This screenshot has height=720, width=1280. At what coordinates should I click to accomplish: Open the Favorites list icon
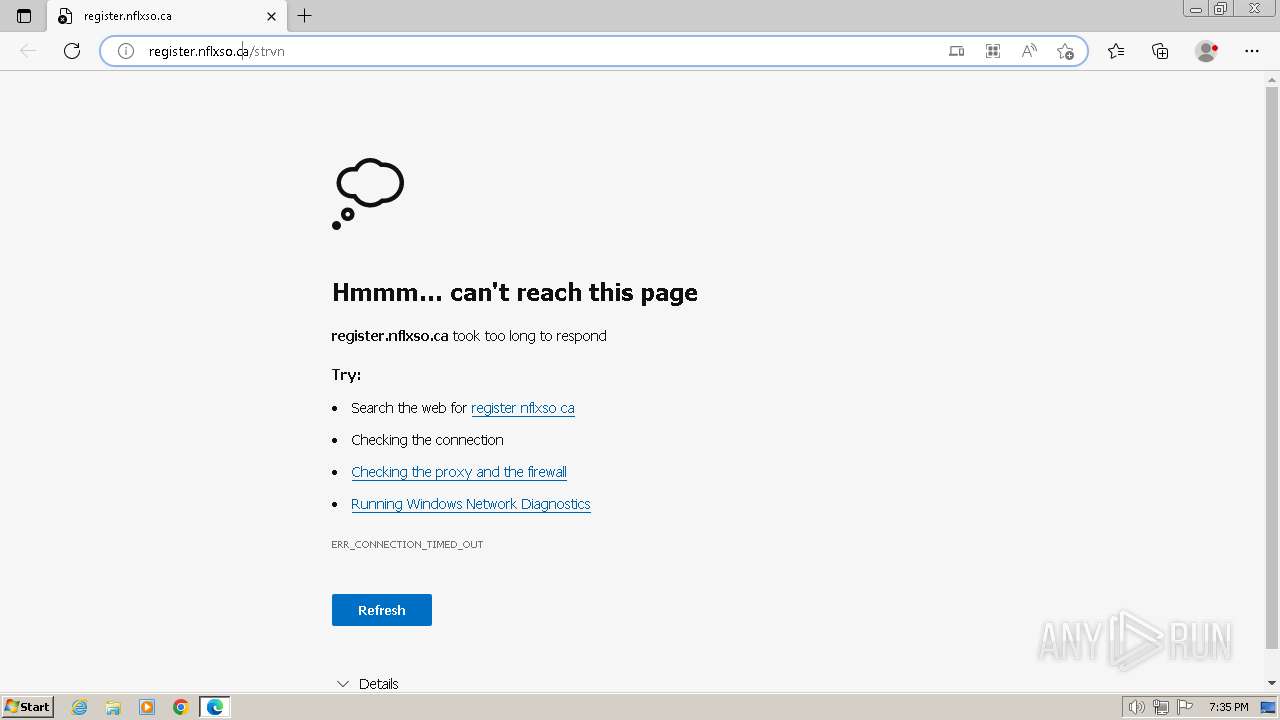pyautogui.click(x=1116, y=51)
